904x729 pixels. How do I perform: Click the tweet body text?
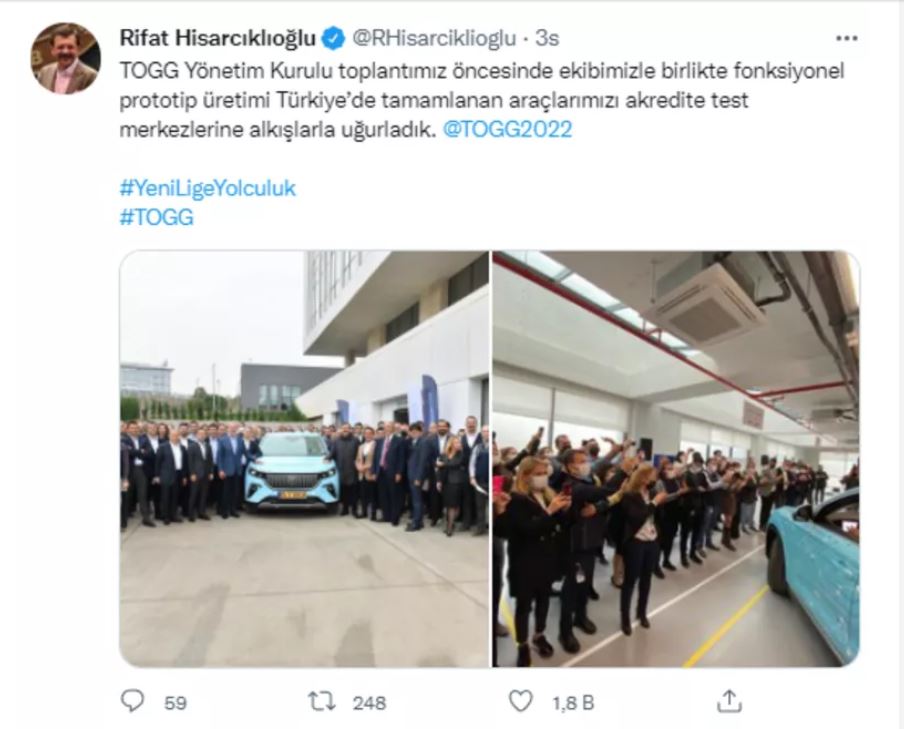coord(482,100)
